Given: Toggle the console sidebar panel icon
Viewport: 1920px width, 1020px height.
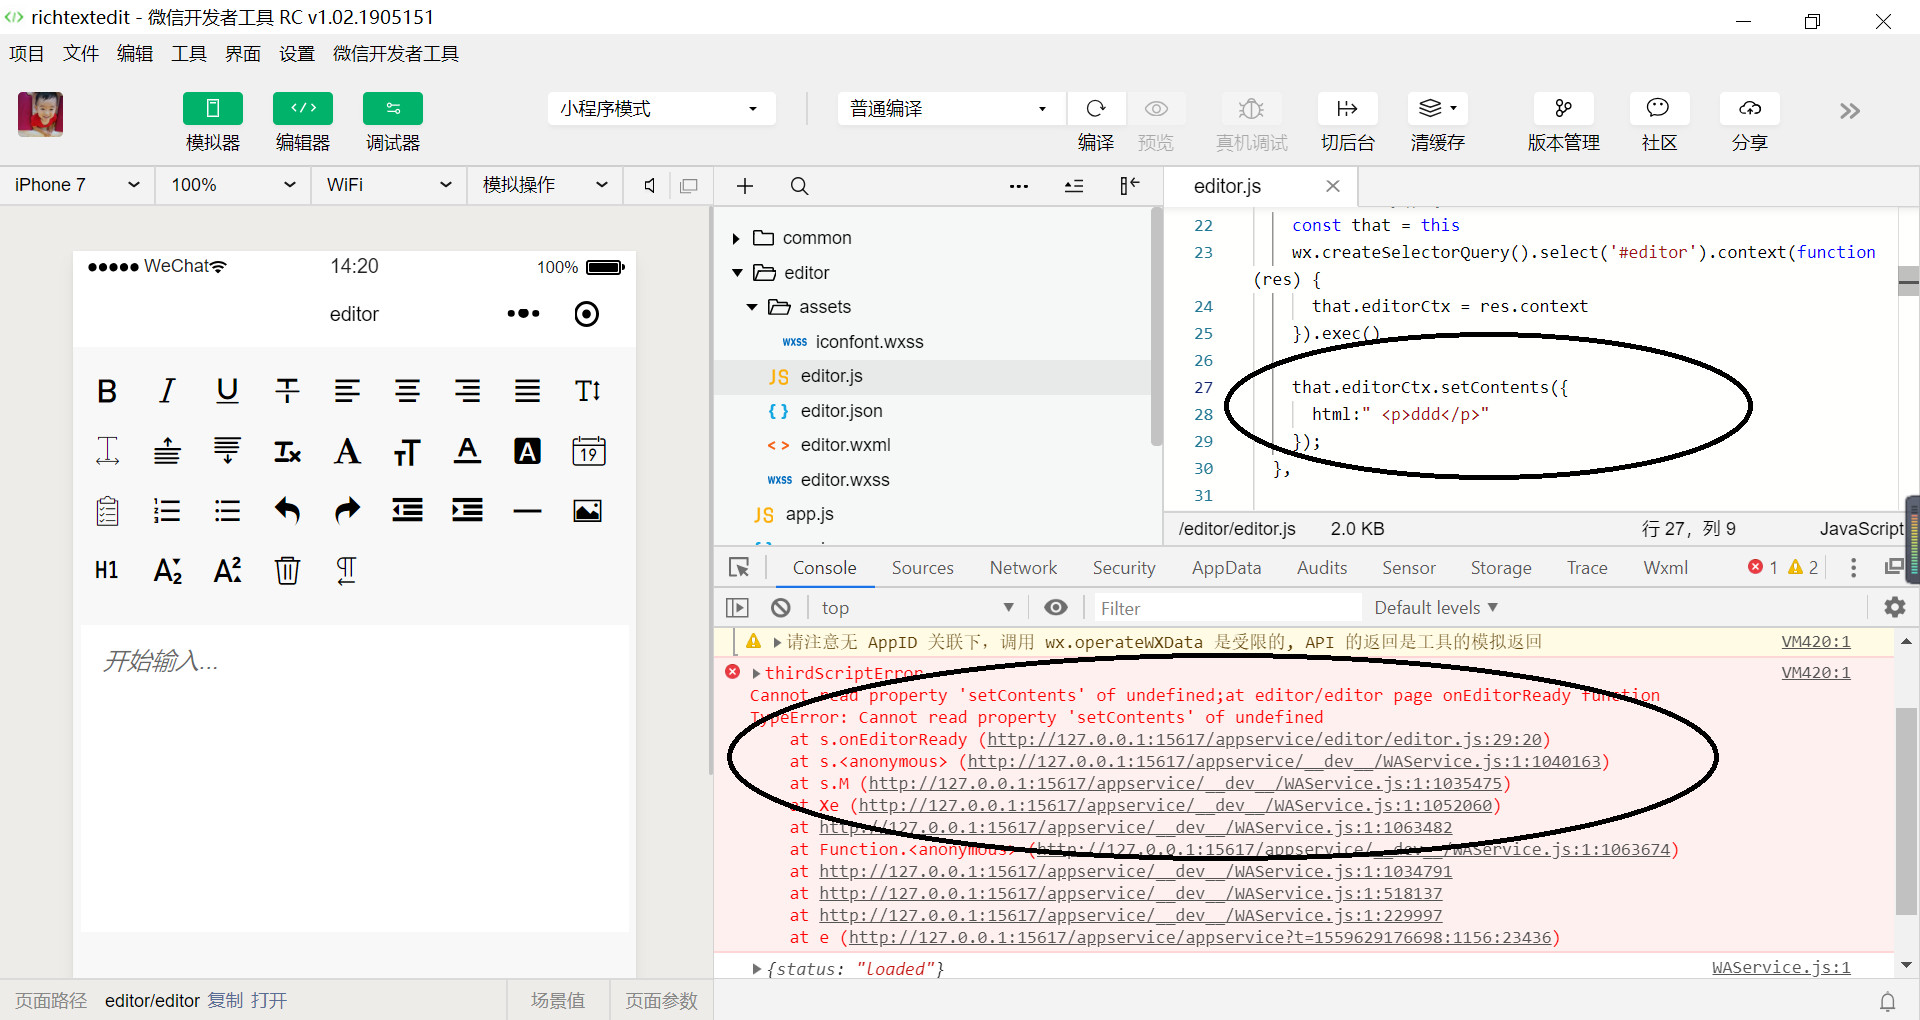Looking at the screenshot, I should [737, 608].
